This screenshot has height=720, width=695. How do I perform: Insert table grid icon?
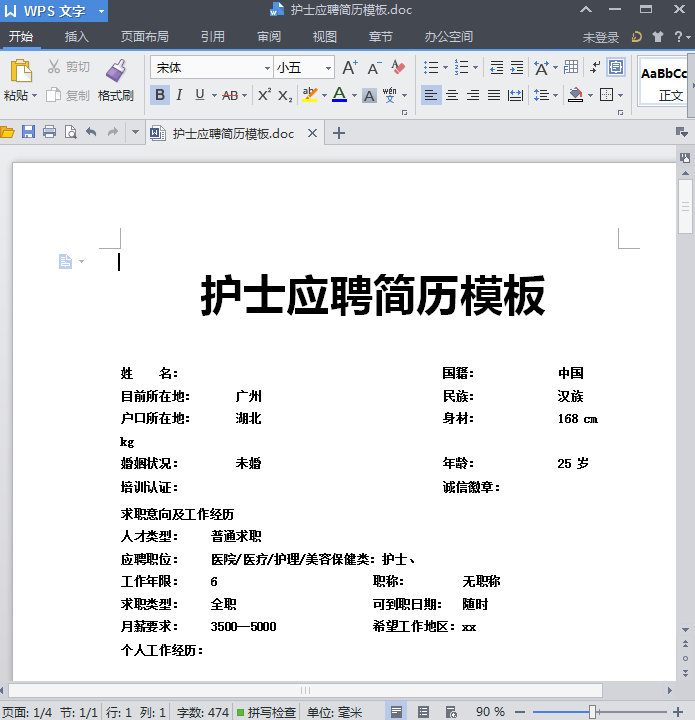point(571,67)
